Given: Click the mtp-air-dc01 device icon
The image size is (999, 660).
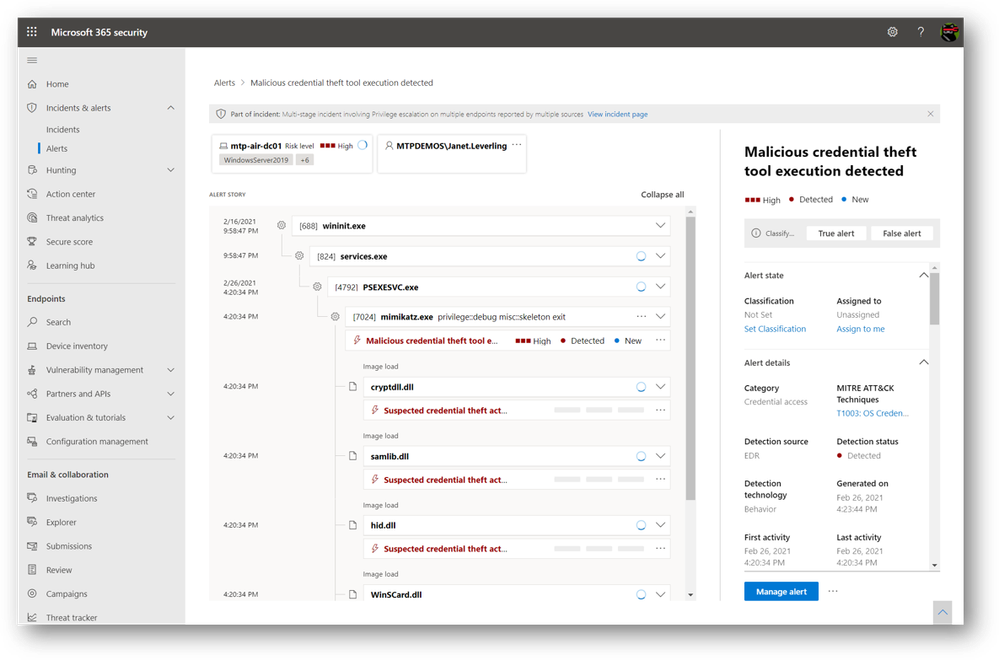Looking at the screenshot, I should point(223,146).
